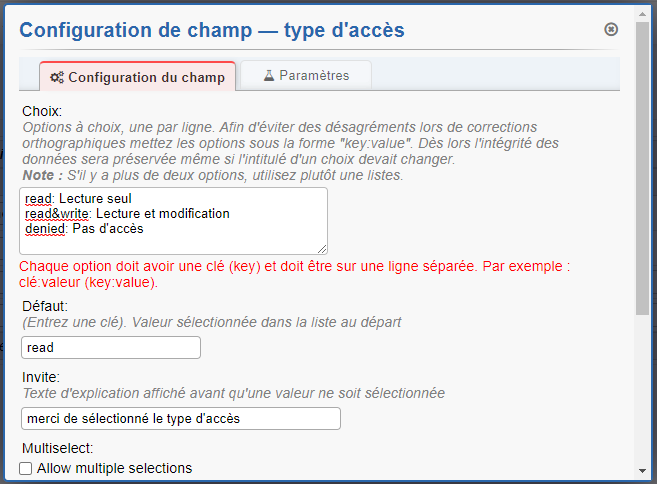Screen dimensions: 657x484
Task: Click the resize handle of Choix textarea
Action: click(321, 247)
